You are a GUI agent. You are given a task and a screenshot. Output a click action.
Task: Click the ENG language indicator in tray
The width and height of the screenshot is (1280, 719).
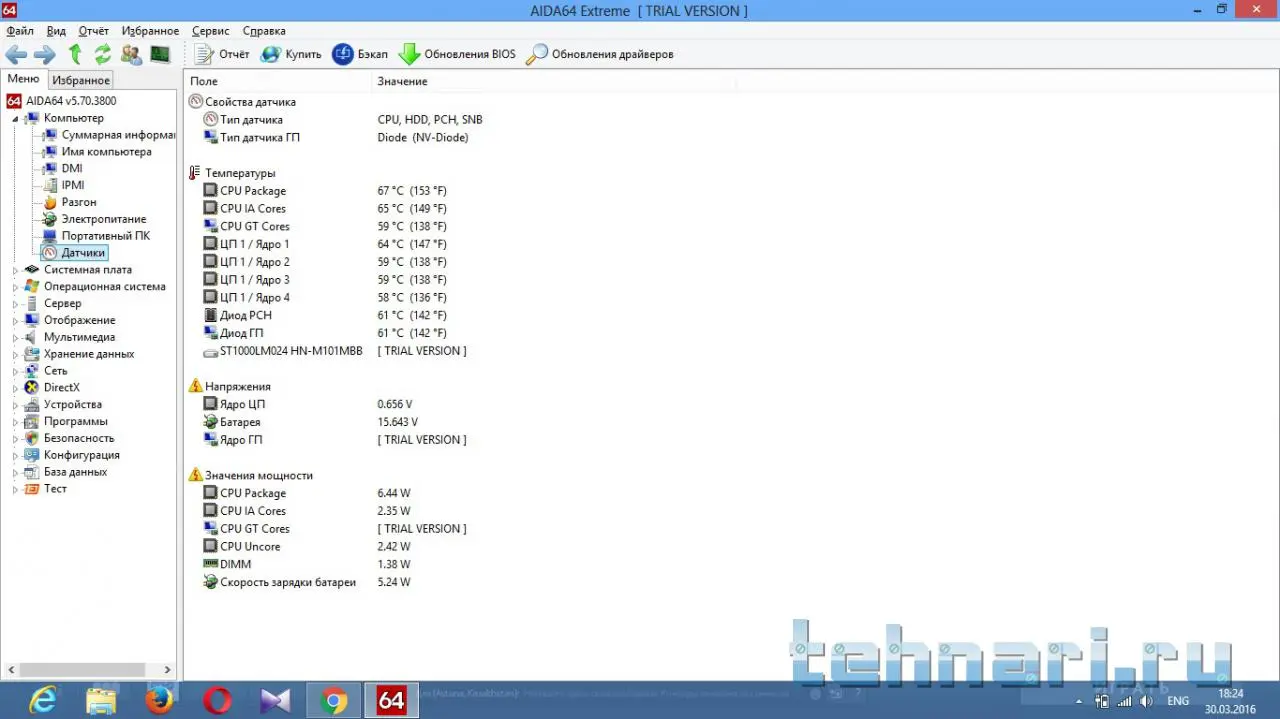[1178, 701]
